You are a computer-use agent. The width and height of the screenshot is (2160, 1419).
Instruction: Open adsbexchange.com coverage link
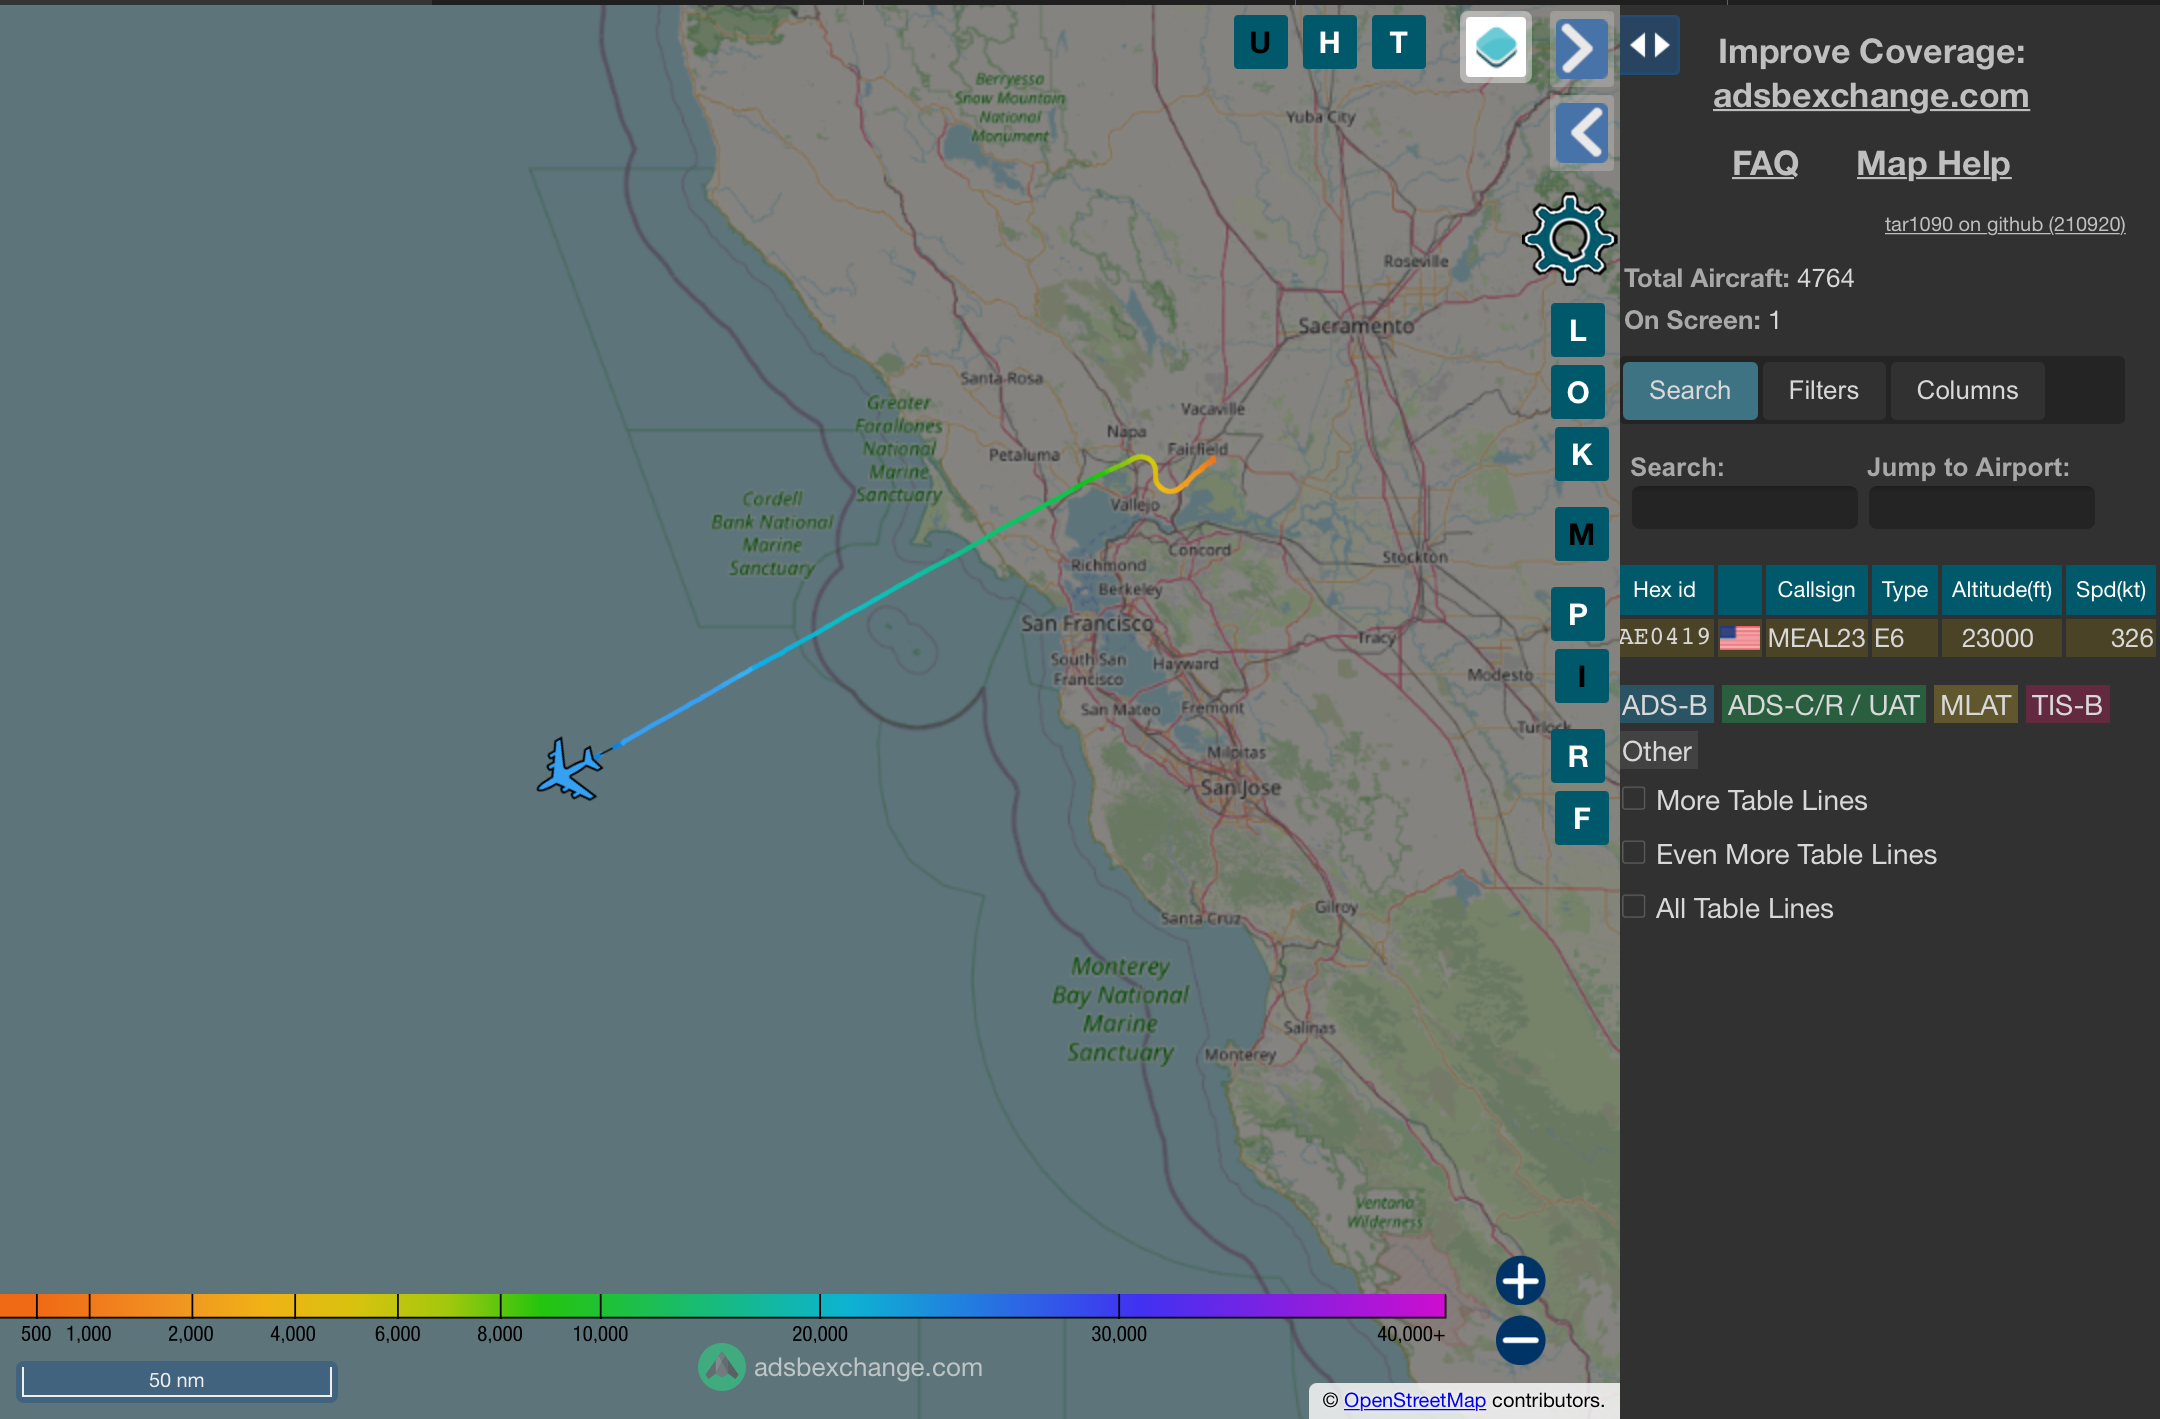pyautogui.click(x=1871, y=96)
